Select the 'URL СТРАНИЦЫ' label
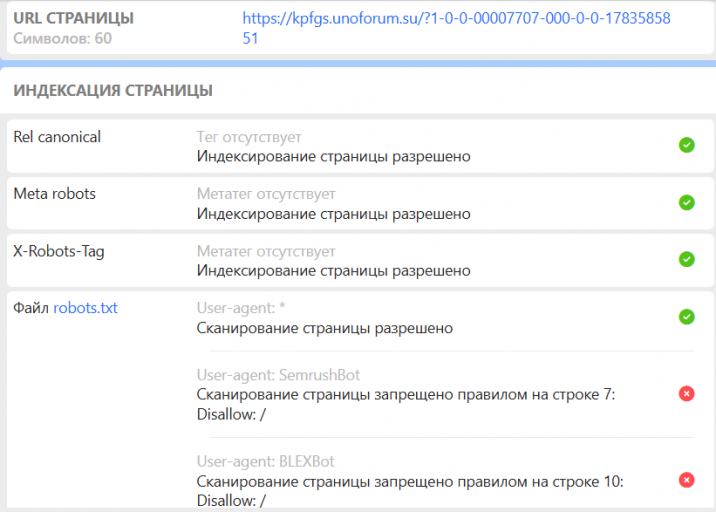The height and width of the screenshot is (512, 716). click(x=74, y=18)
